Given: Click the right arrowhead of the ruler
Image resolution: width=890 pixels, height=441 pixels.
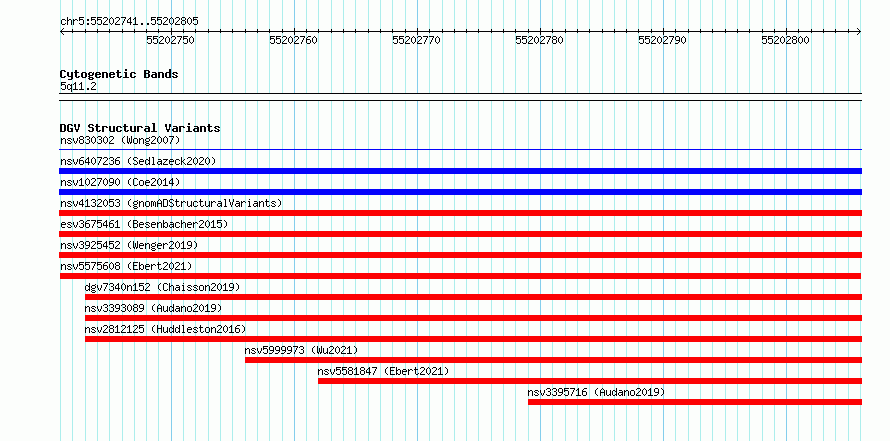Looking at the screenshot, I should 859,32.
